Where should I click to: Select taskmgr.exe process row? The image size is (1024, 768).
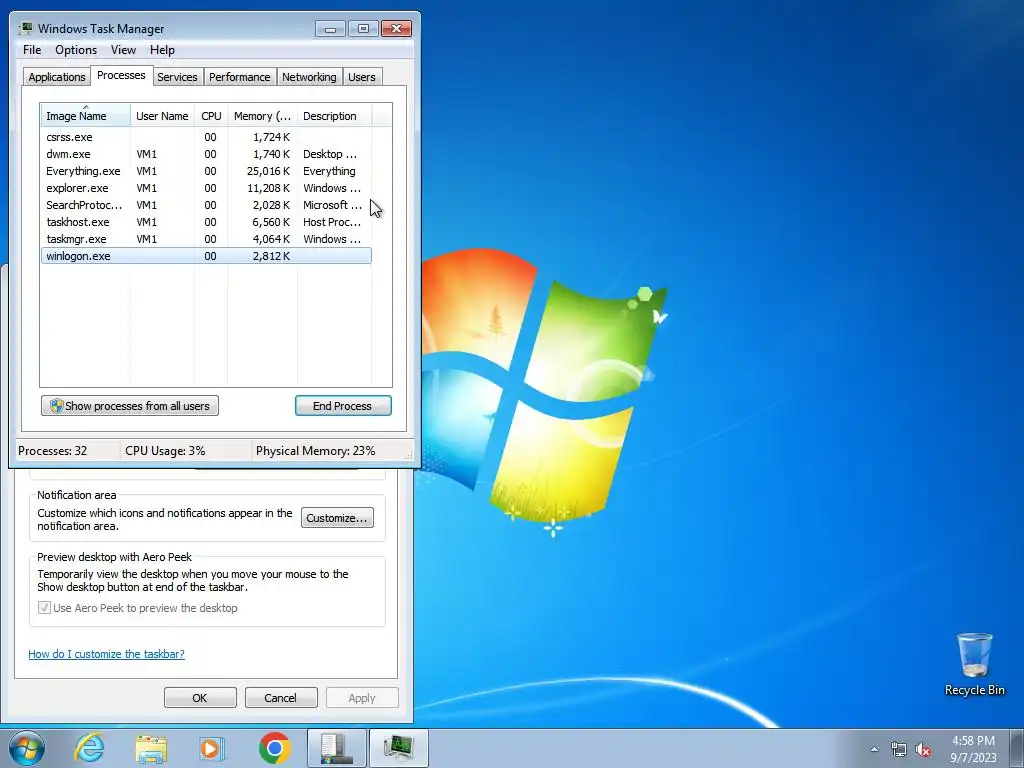(206, 239)
